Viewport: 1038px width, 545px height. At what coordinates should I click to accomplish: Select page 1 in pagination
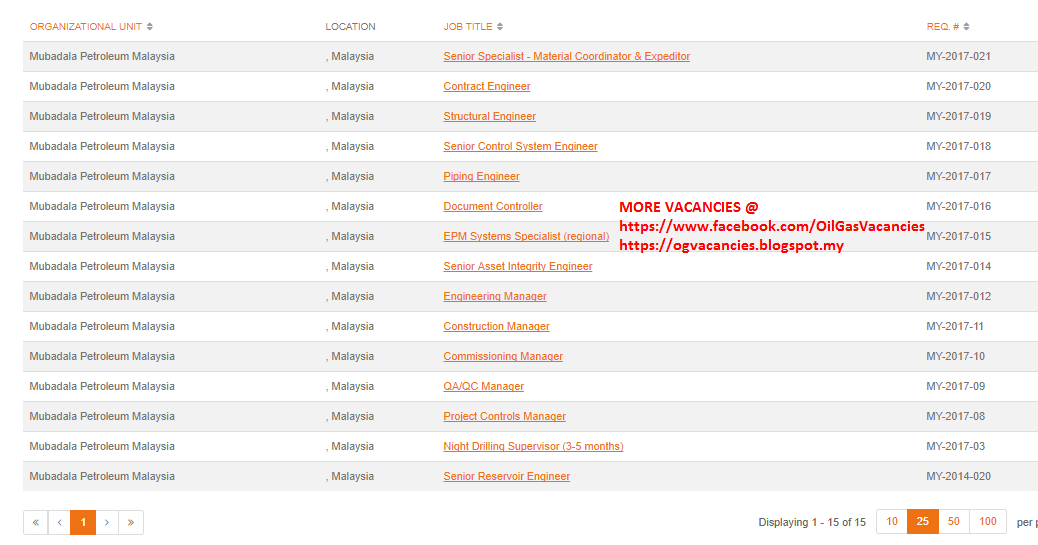coord(83,522)
